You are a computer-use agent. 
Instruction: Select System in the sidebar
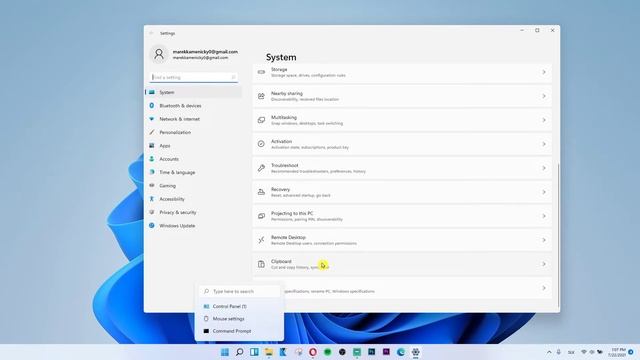point(193,92)
